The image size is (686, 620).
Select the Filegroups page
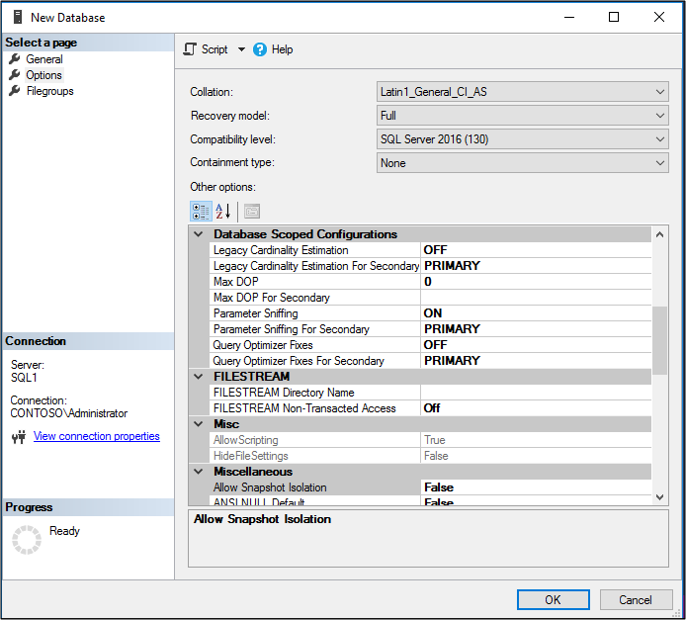[x=49, y=91]
